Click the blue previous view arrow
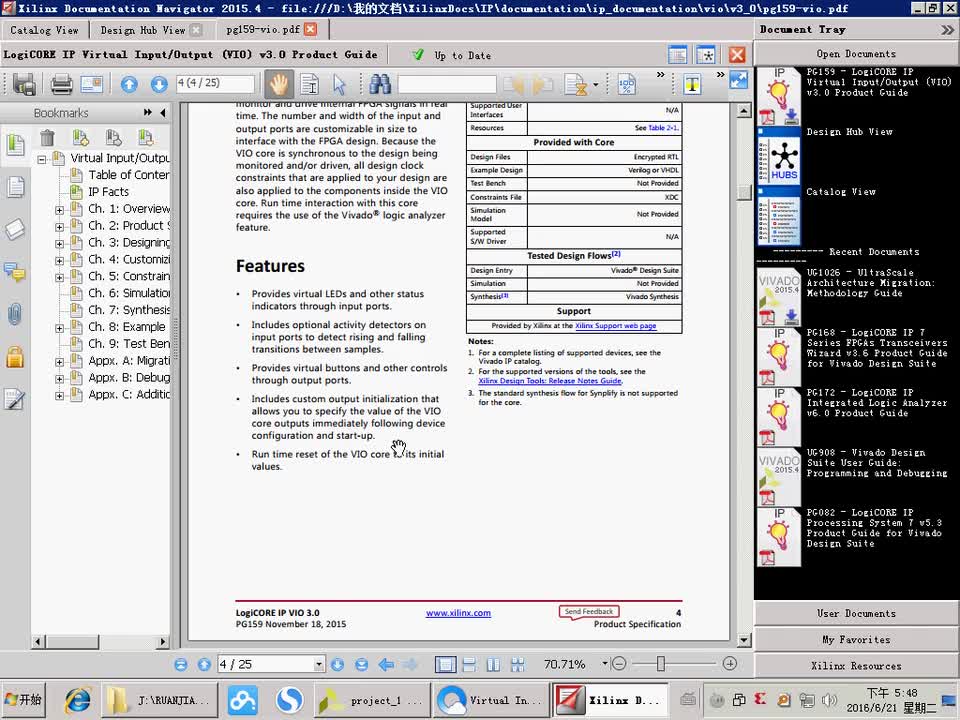The height and width of the screenshot is (720, 960). [386, 664]
